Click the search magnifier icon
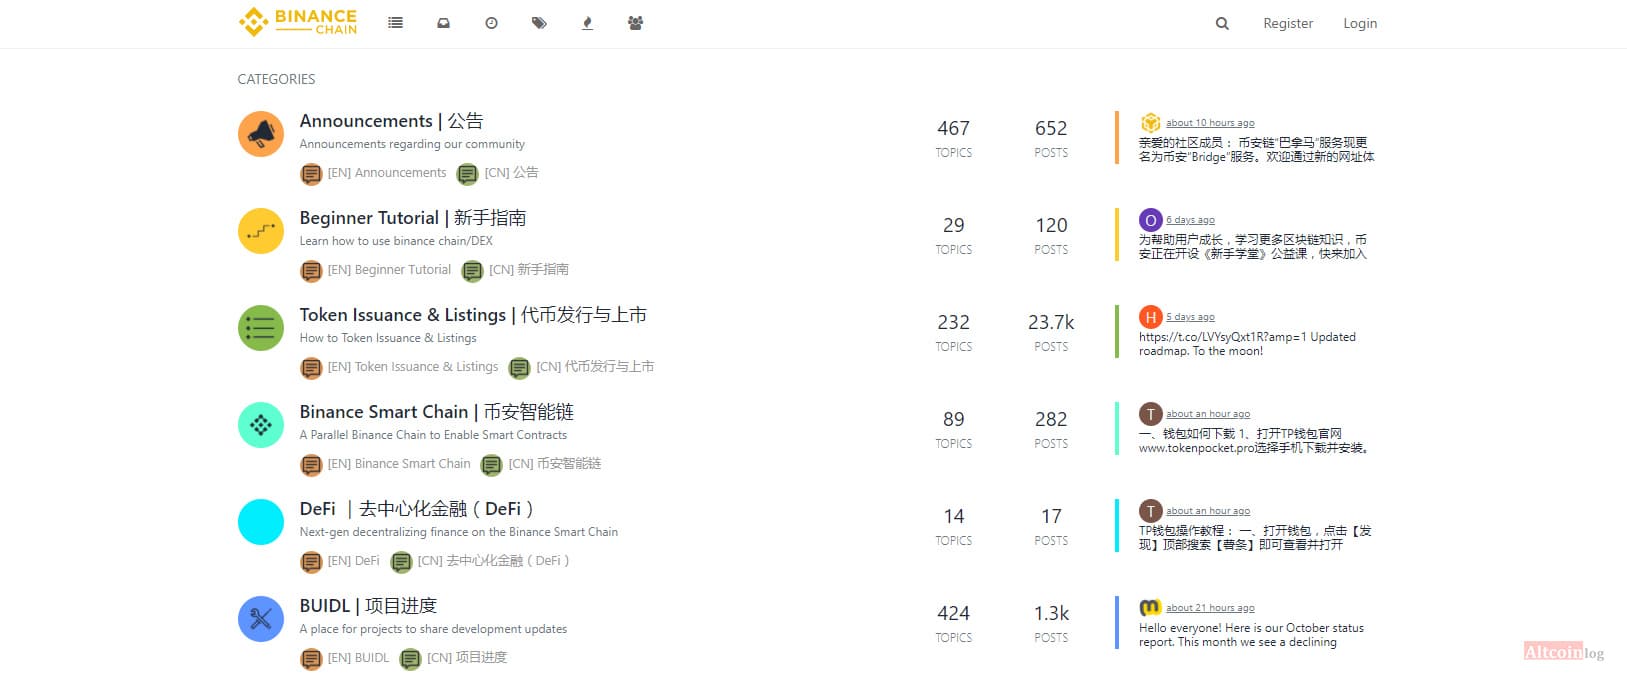 tap(1222, 23)
